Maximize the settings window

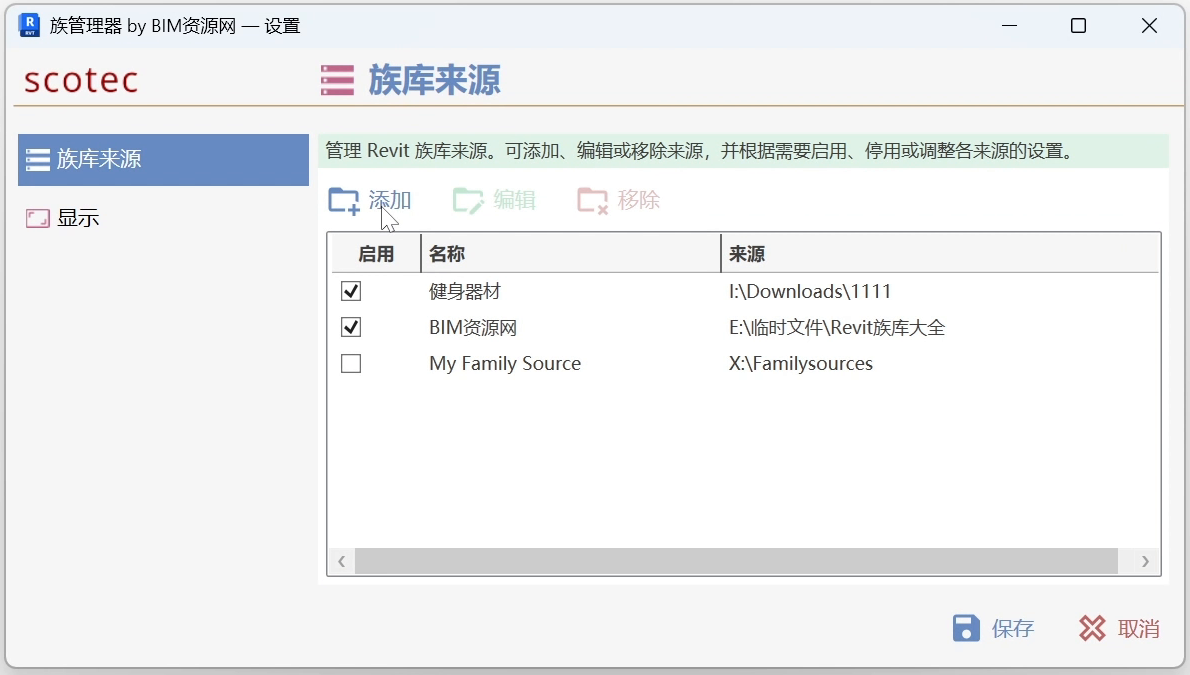[x=1078, y=25]
